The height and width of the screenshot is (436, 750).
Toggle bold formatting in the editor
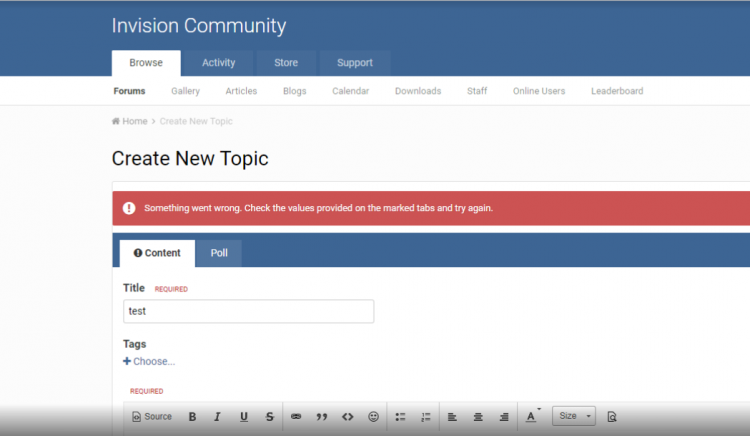click(x=192, y=417)
